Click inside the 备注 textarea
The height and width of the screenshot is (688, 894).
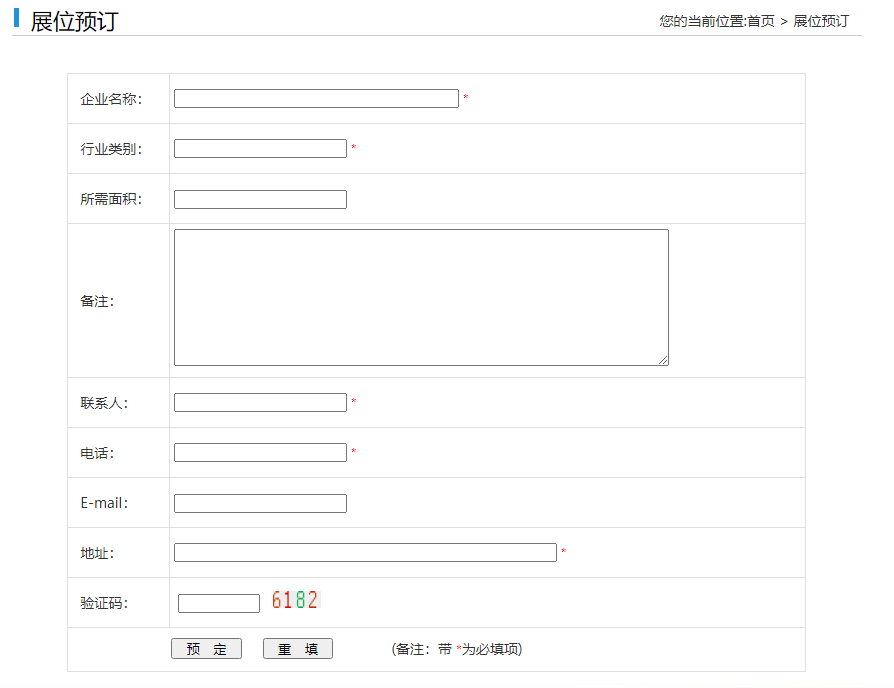(x=421, y=298)
